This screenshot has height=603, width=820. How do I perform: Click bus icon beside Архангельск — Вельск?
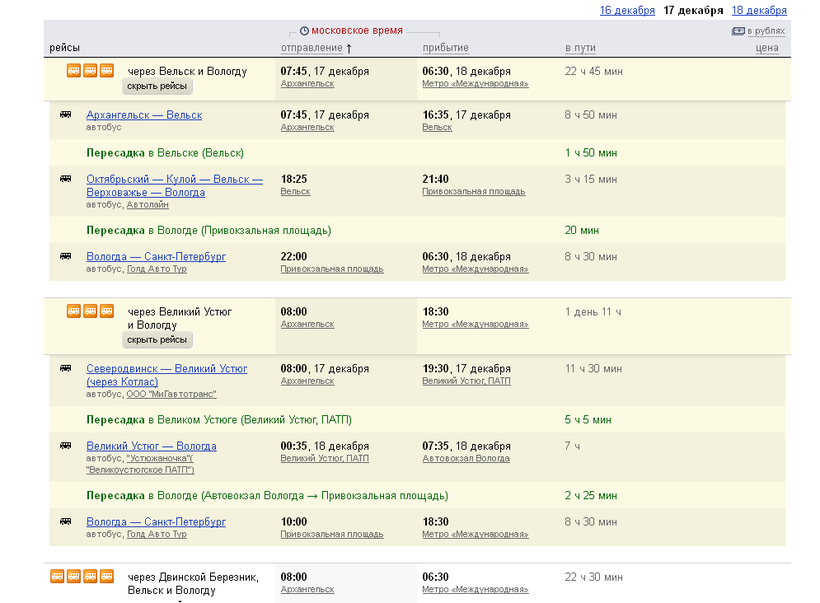[x=66, y=115]
